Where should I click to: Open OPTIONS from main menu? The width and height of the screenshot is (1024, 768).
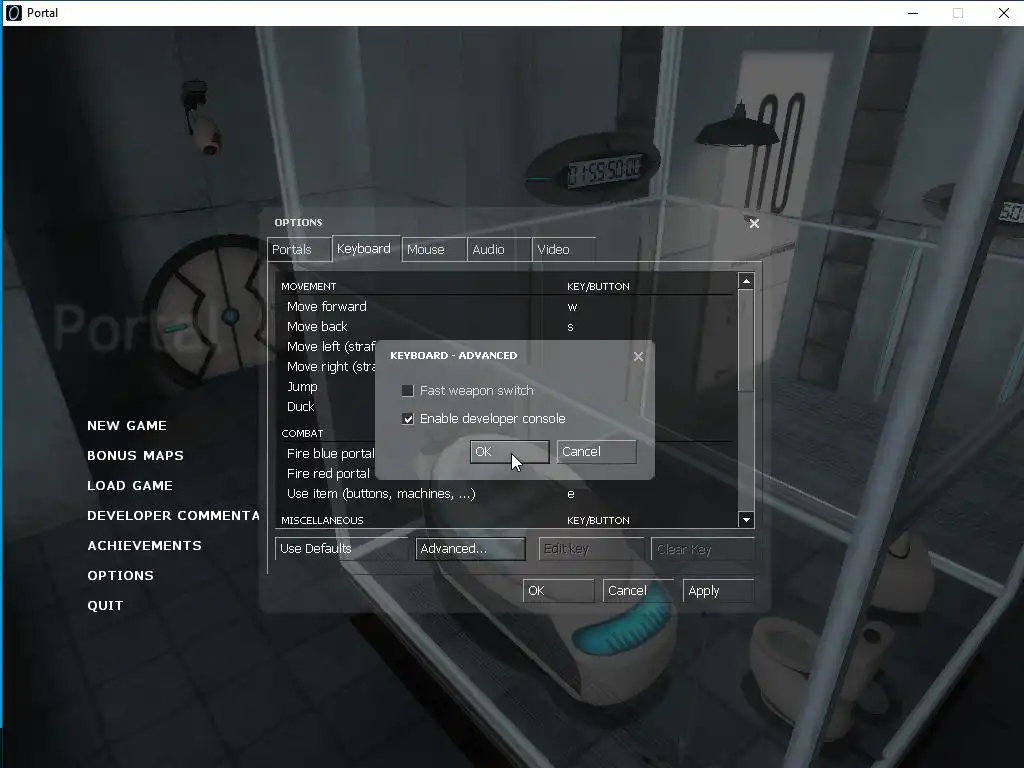click(x=120, y=576)
